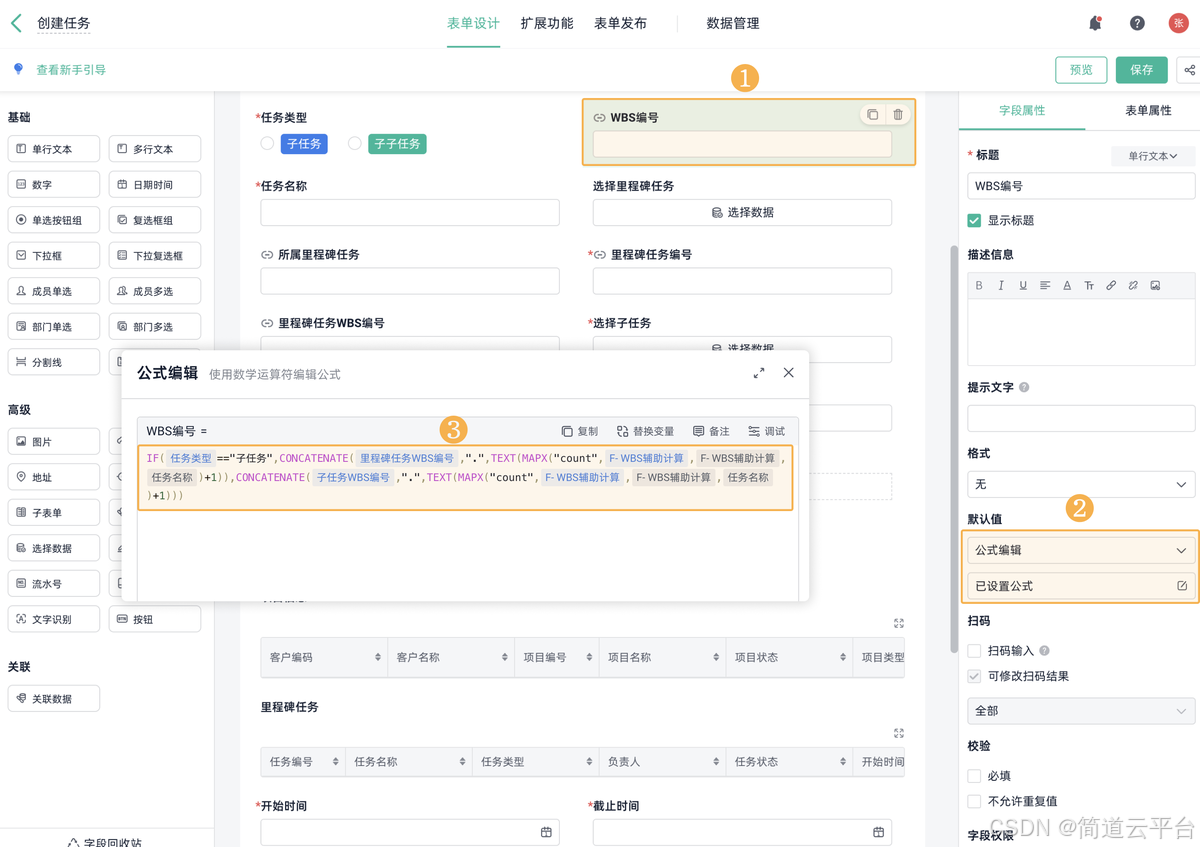The width and height of the screenshot is (1200, 847).
Task: Click the 保存 button
Action: point(1142,70)
